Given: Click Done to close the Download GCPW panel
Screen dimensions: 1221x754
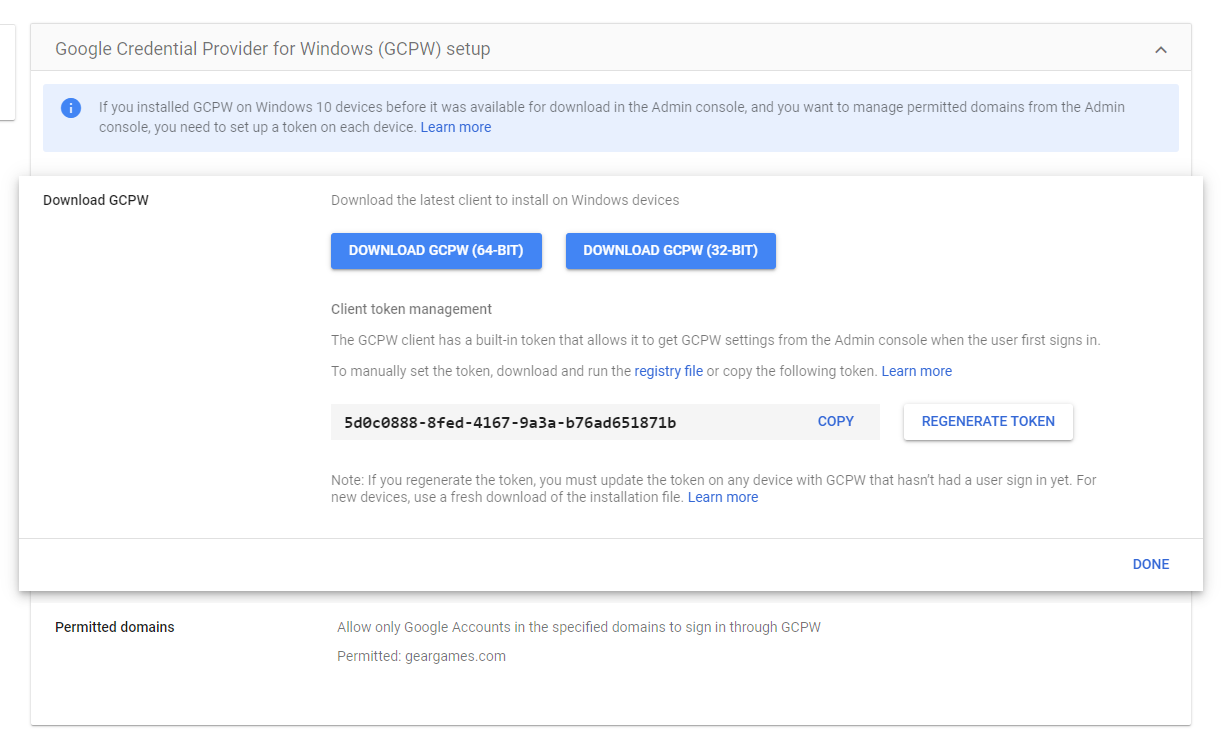Looking at the screenshot, I should click(1150, 564).
